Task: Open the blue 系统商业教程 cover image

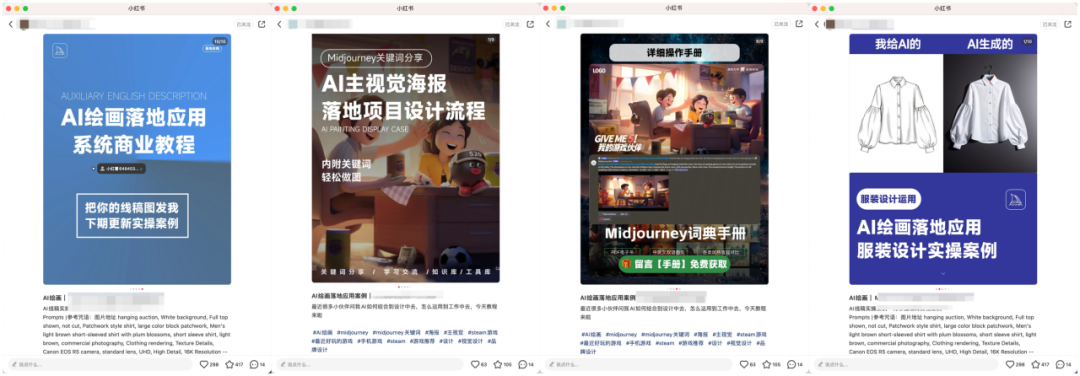Action: pos(137,159)
